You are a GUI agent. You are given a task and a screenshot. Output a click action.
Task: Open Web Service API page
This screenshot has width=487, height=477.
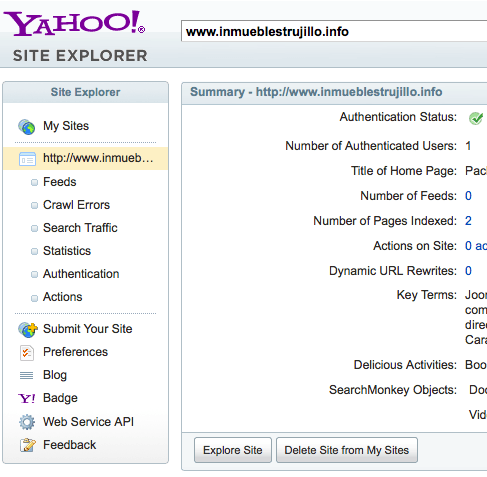pyautogui.click(x=88, y=422)
